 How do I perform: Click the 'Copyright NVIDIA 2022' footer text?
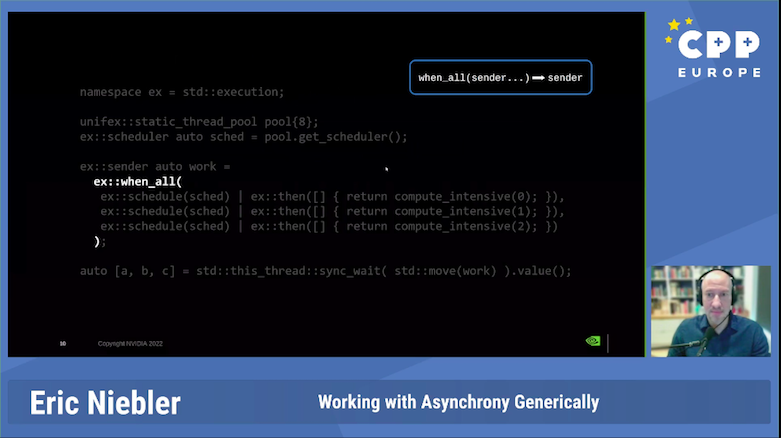coord(130,343)
